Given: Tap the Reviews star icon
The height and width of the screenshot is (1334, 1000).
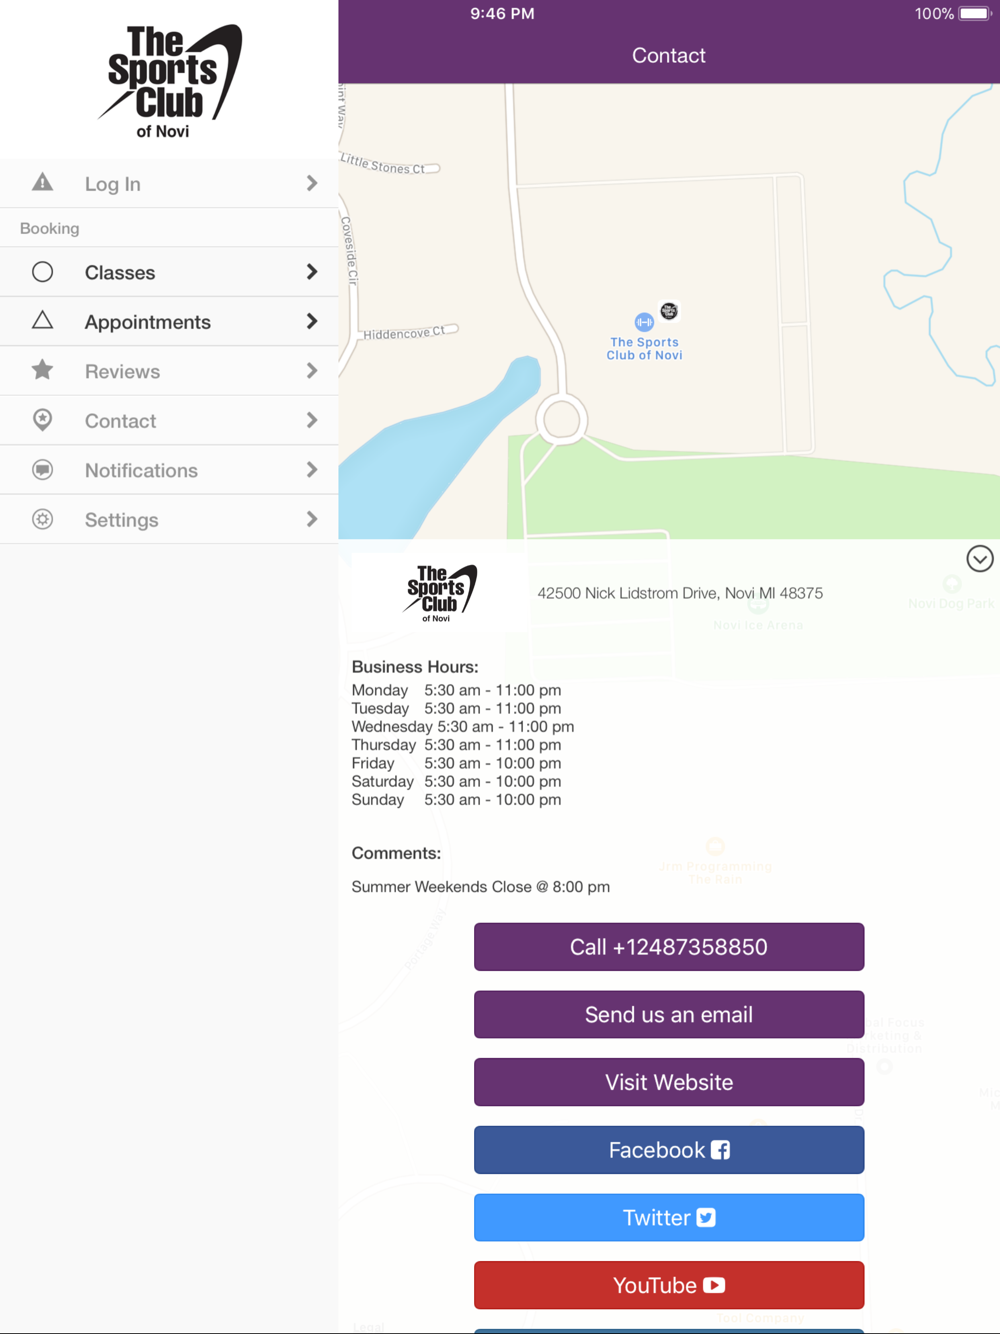Looking at the screenshot, I should point(42,370).
